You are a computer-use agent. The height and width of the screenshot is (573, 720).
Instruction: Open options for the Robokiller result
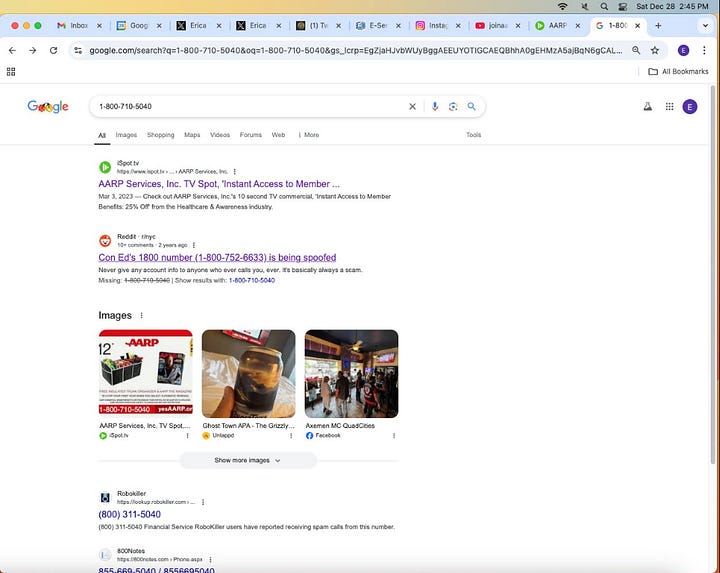pyautogui.click(x=203, y=502)
